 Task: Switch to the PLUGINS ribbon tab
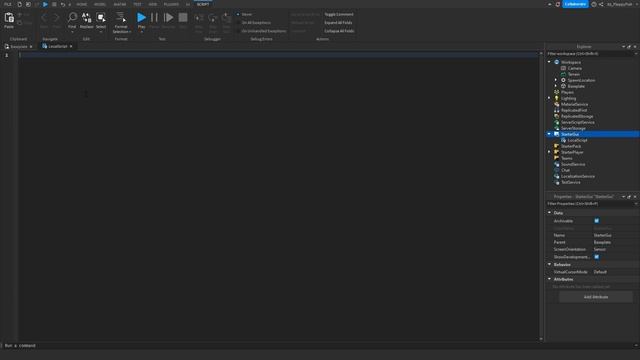(171, 4)
